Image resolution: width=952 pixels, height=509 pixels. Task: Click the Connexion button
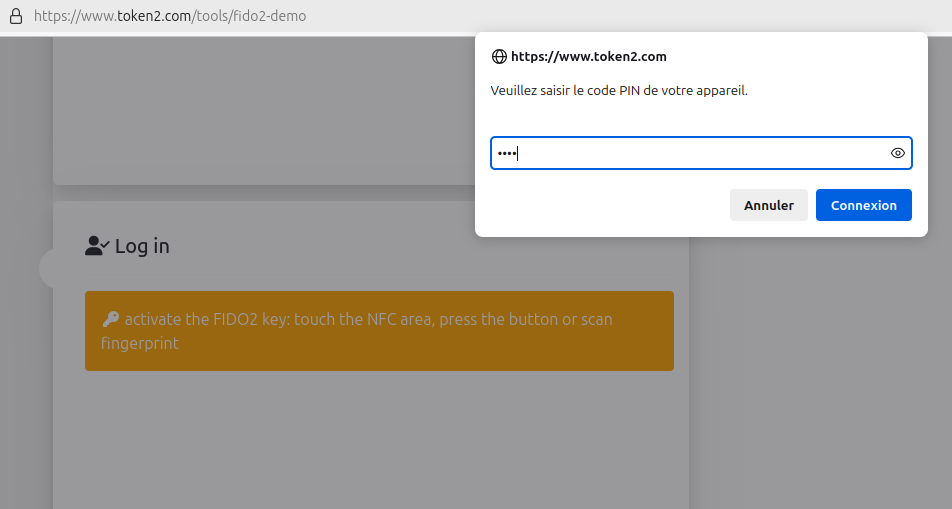(863, 205)
